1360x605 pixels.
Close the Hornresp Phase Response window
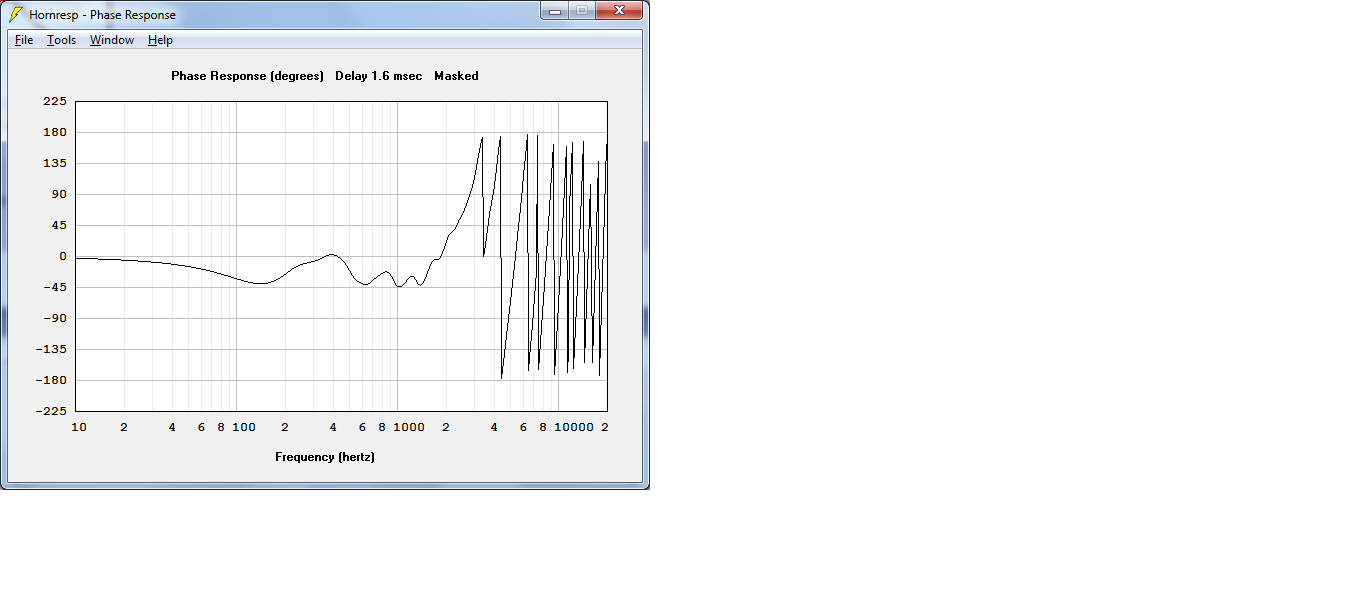(x=619, y=11)
